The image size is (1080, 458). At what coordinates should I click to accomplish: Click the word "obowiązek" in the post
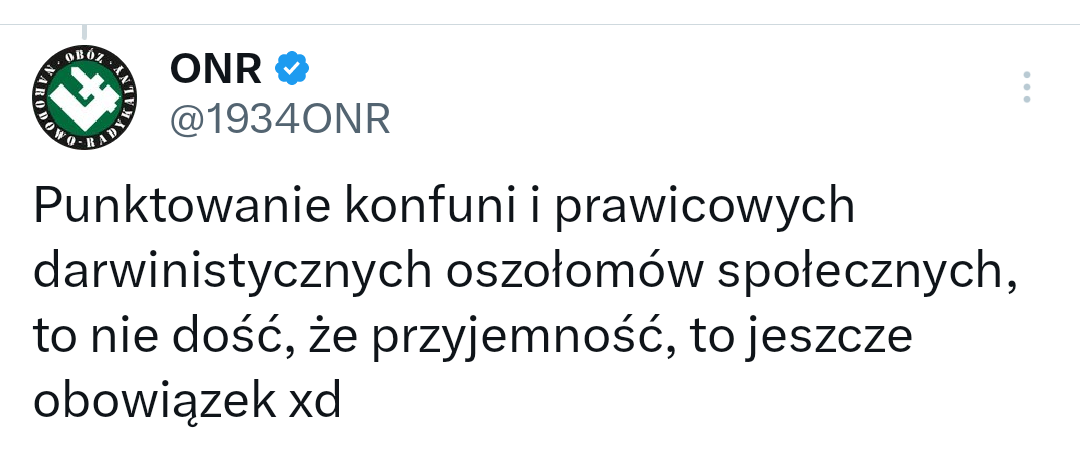click(140, 403)
